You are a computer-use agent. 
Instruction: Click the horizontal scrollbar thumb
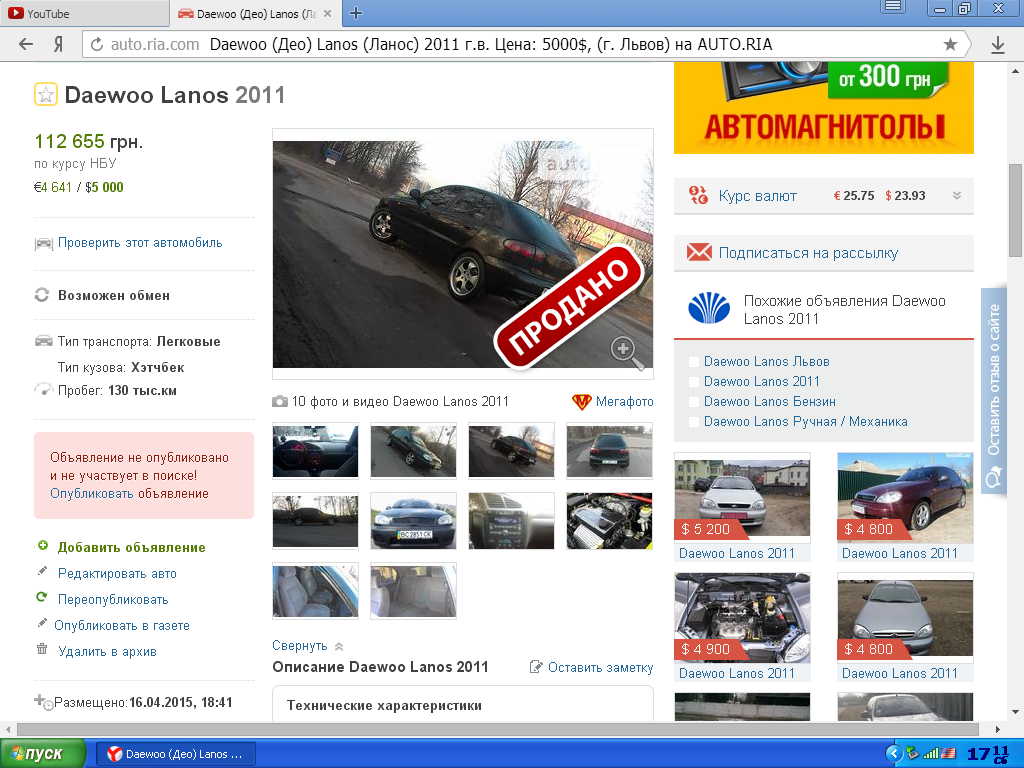(498, 729)
